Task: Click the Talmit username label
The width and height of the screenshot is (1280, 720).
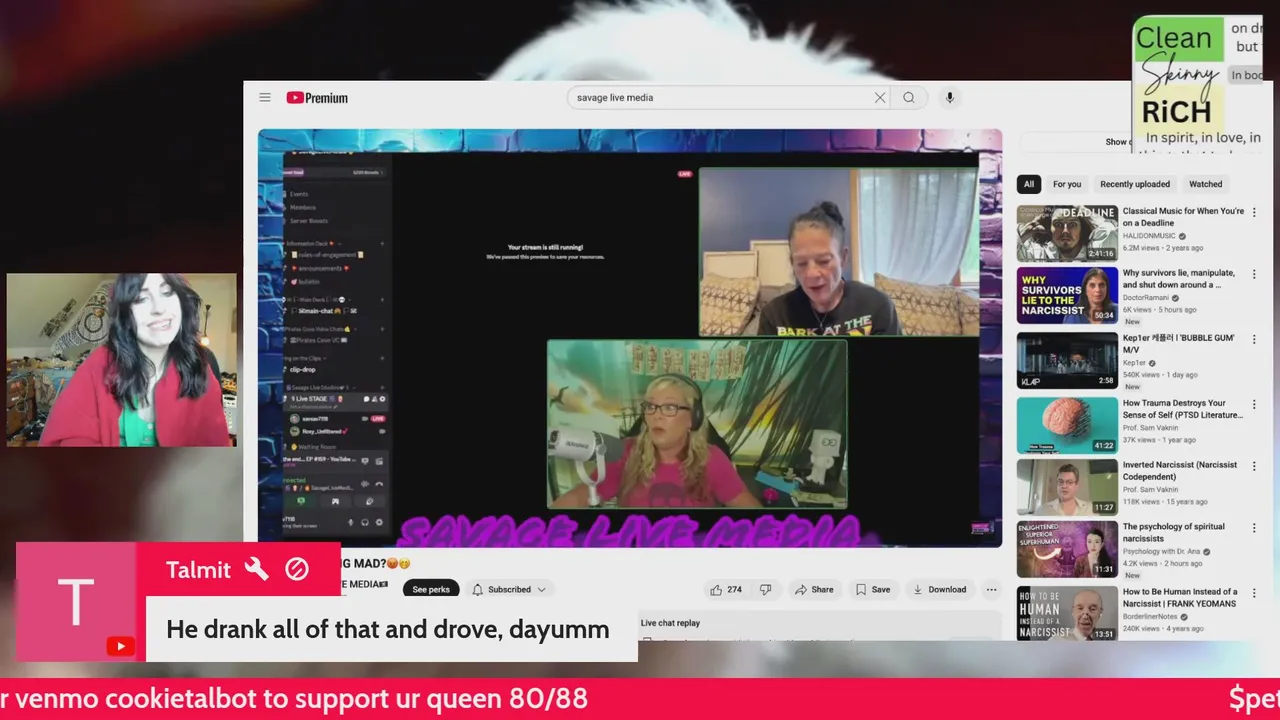Action: 198,570
